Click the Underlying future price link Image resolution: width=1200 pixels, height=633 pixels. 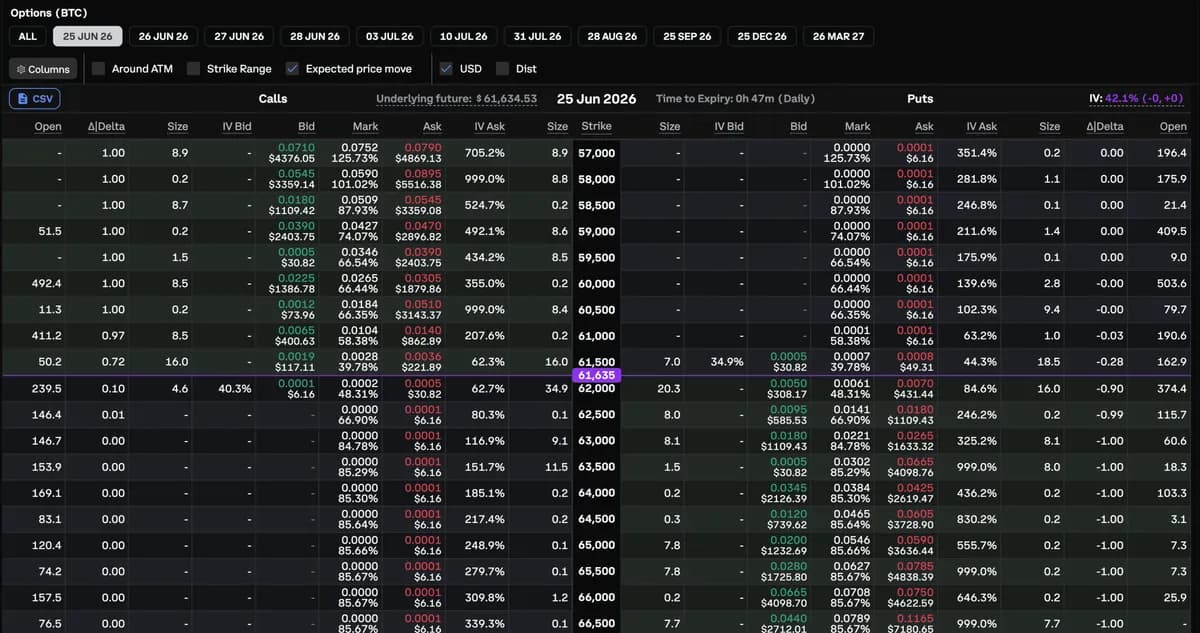456,99
